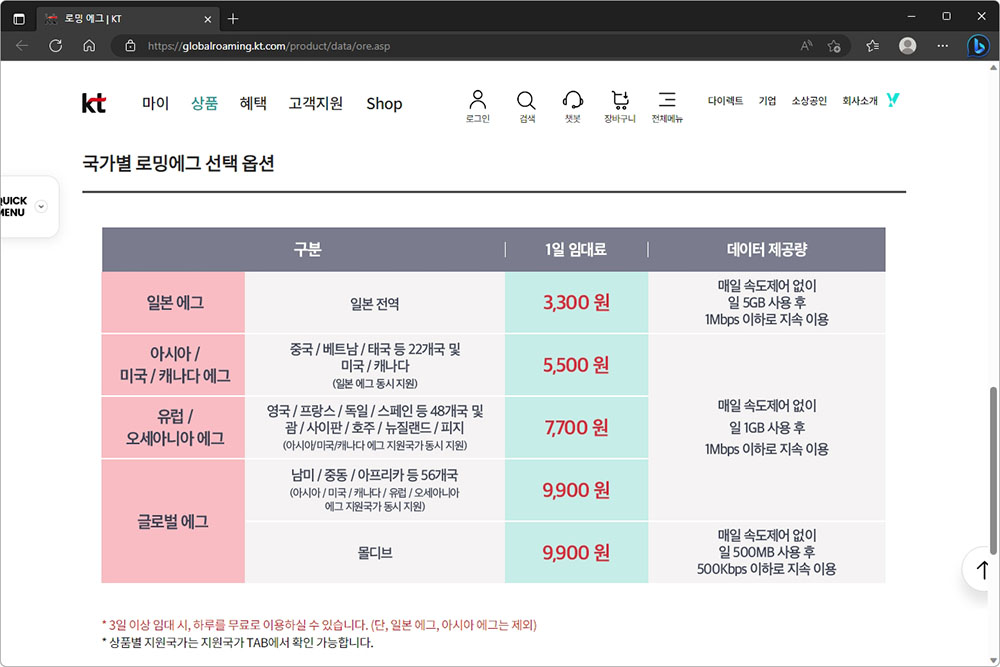Click the 다이렉트 link

(725, 101)
